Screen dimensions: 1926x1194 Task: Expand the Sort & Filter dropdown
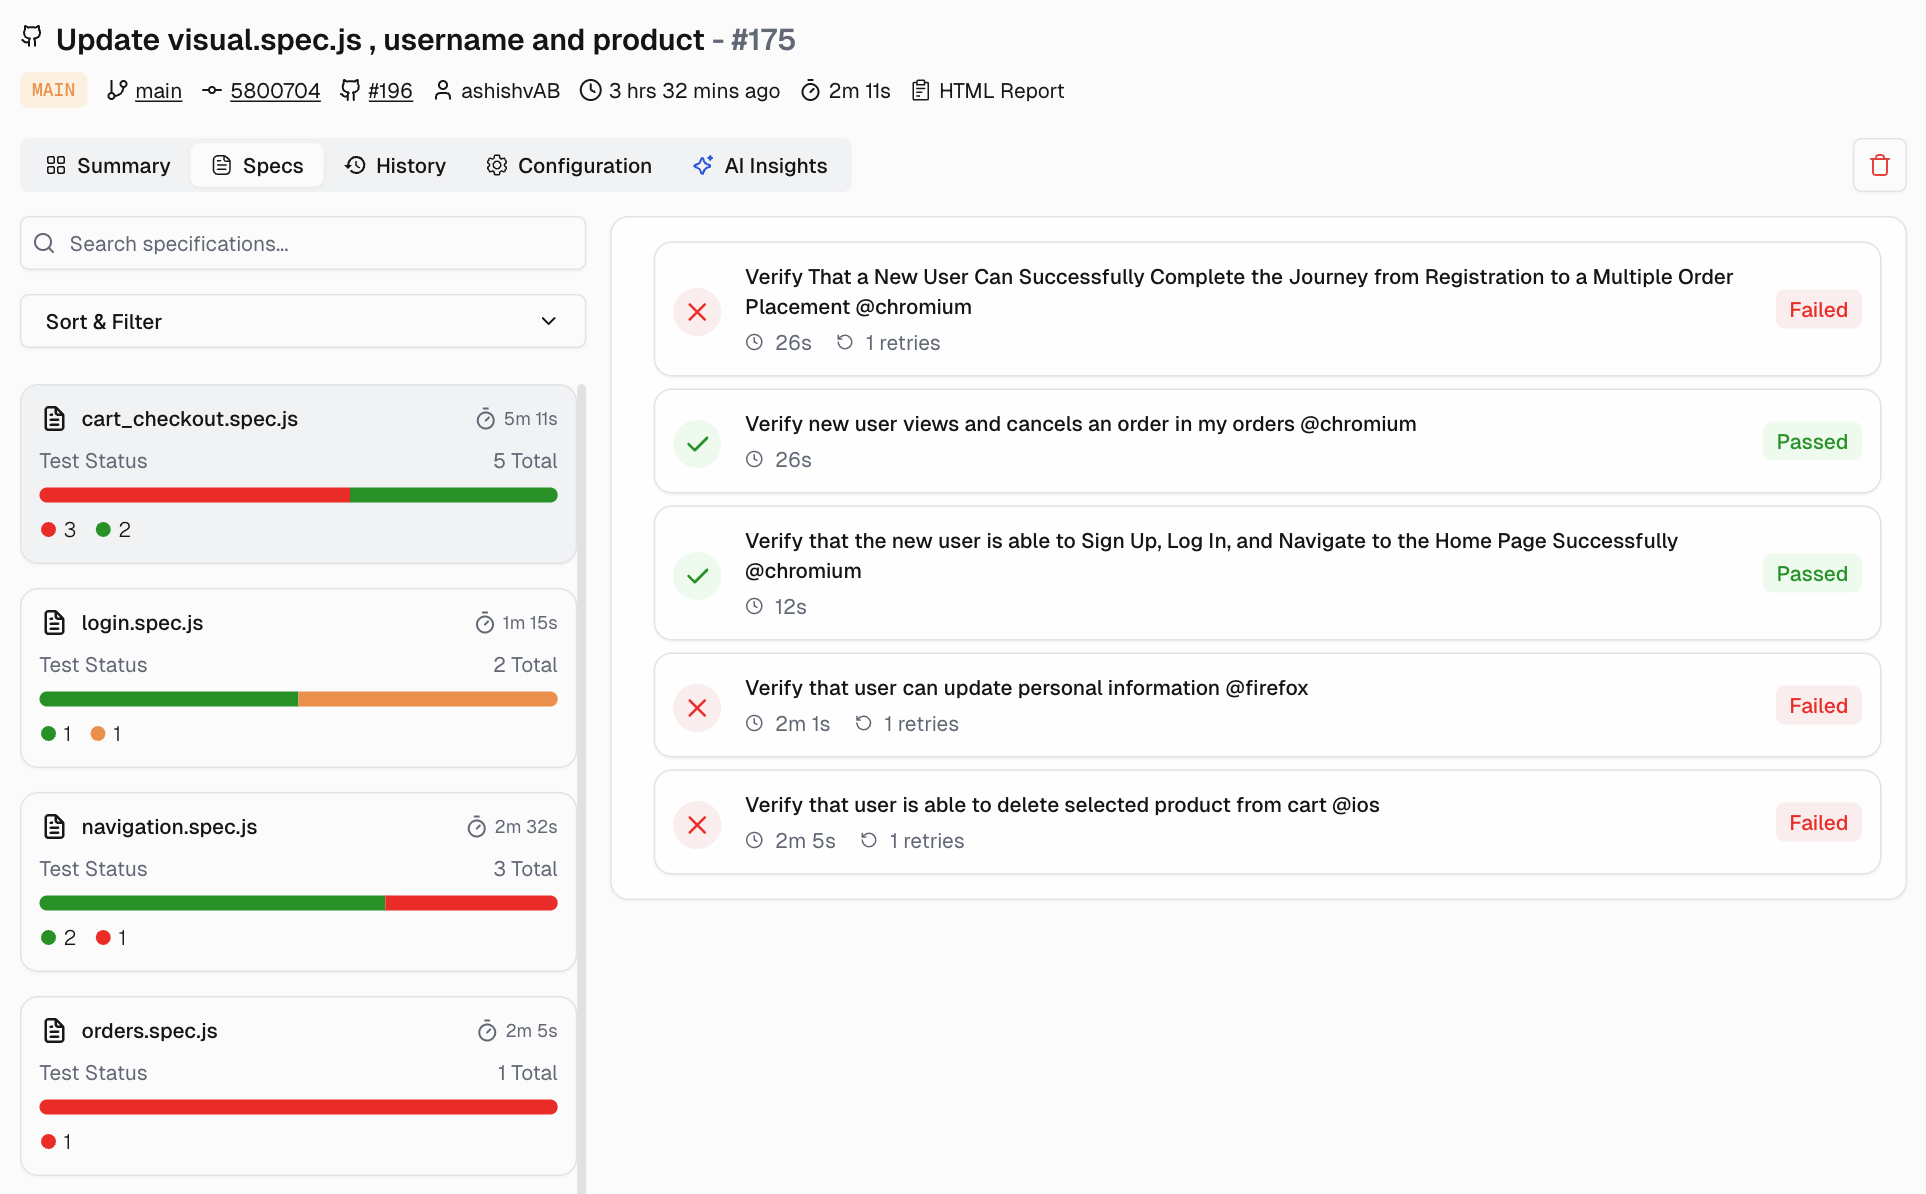point(302,321)
